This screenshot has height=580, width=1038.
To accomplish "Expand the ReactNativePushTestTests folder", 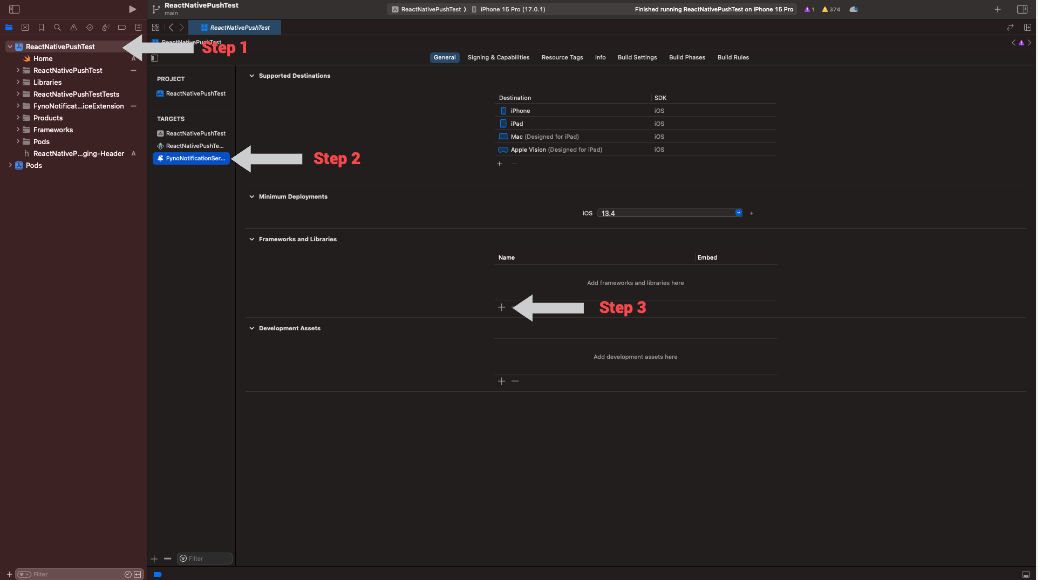I will click(x=18, y=94).
